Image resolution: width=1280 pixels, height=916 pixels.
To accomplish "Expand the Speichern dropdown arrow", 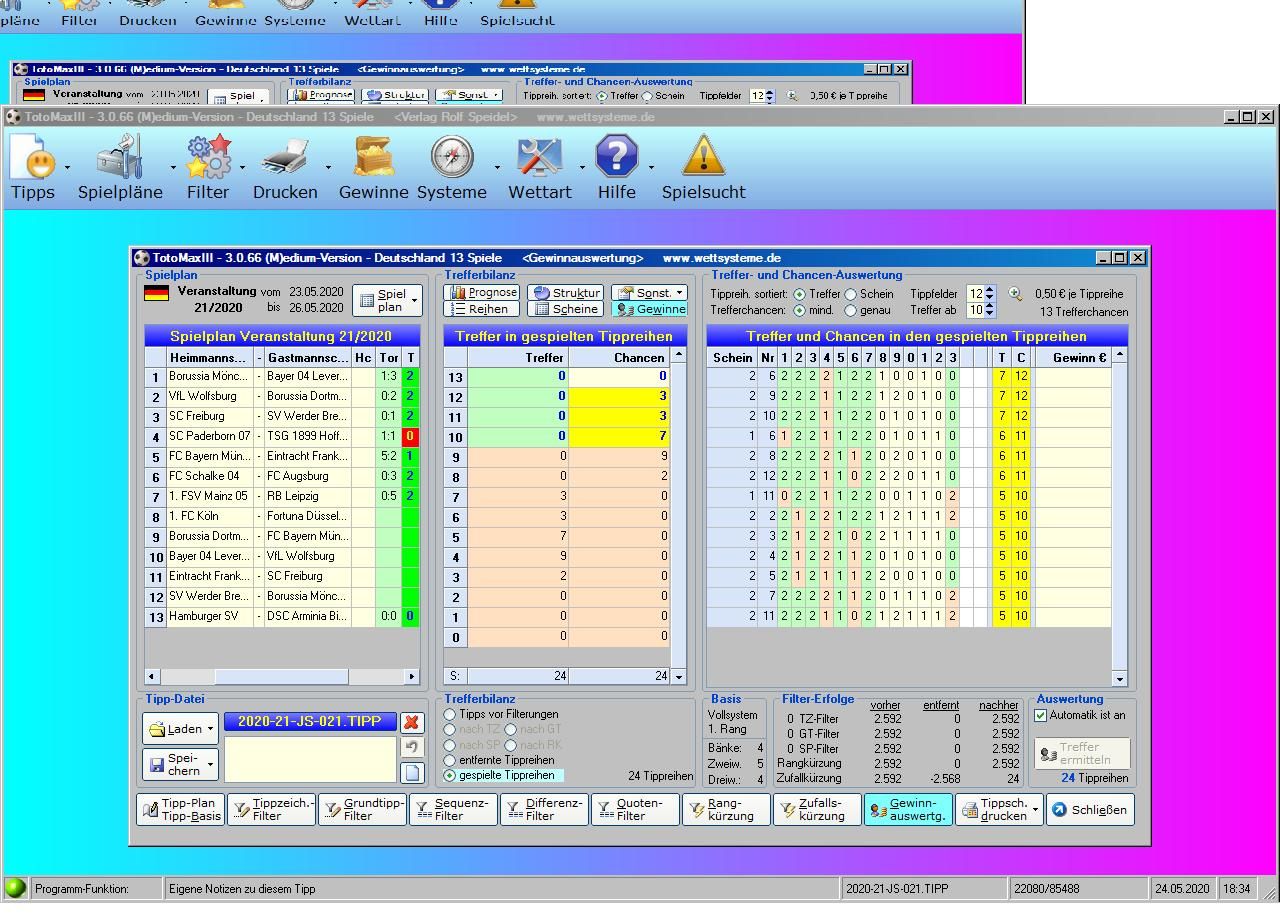I will [210, 765].
